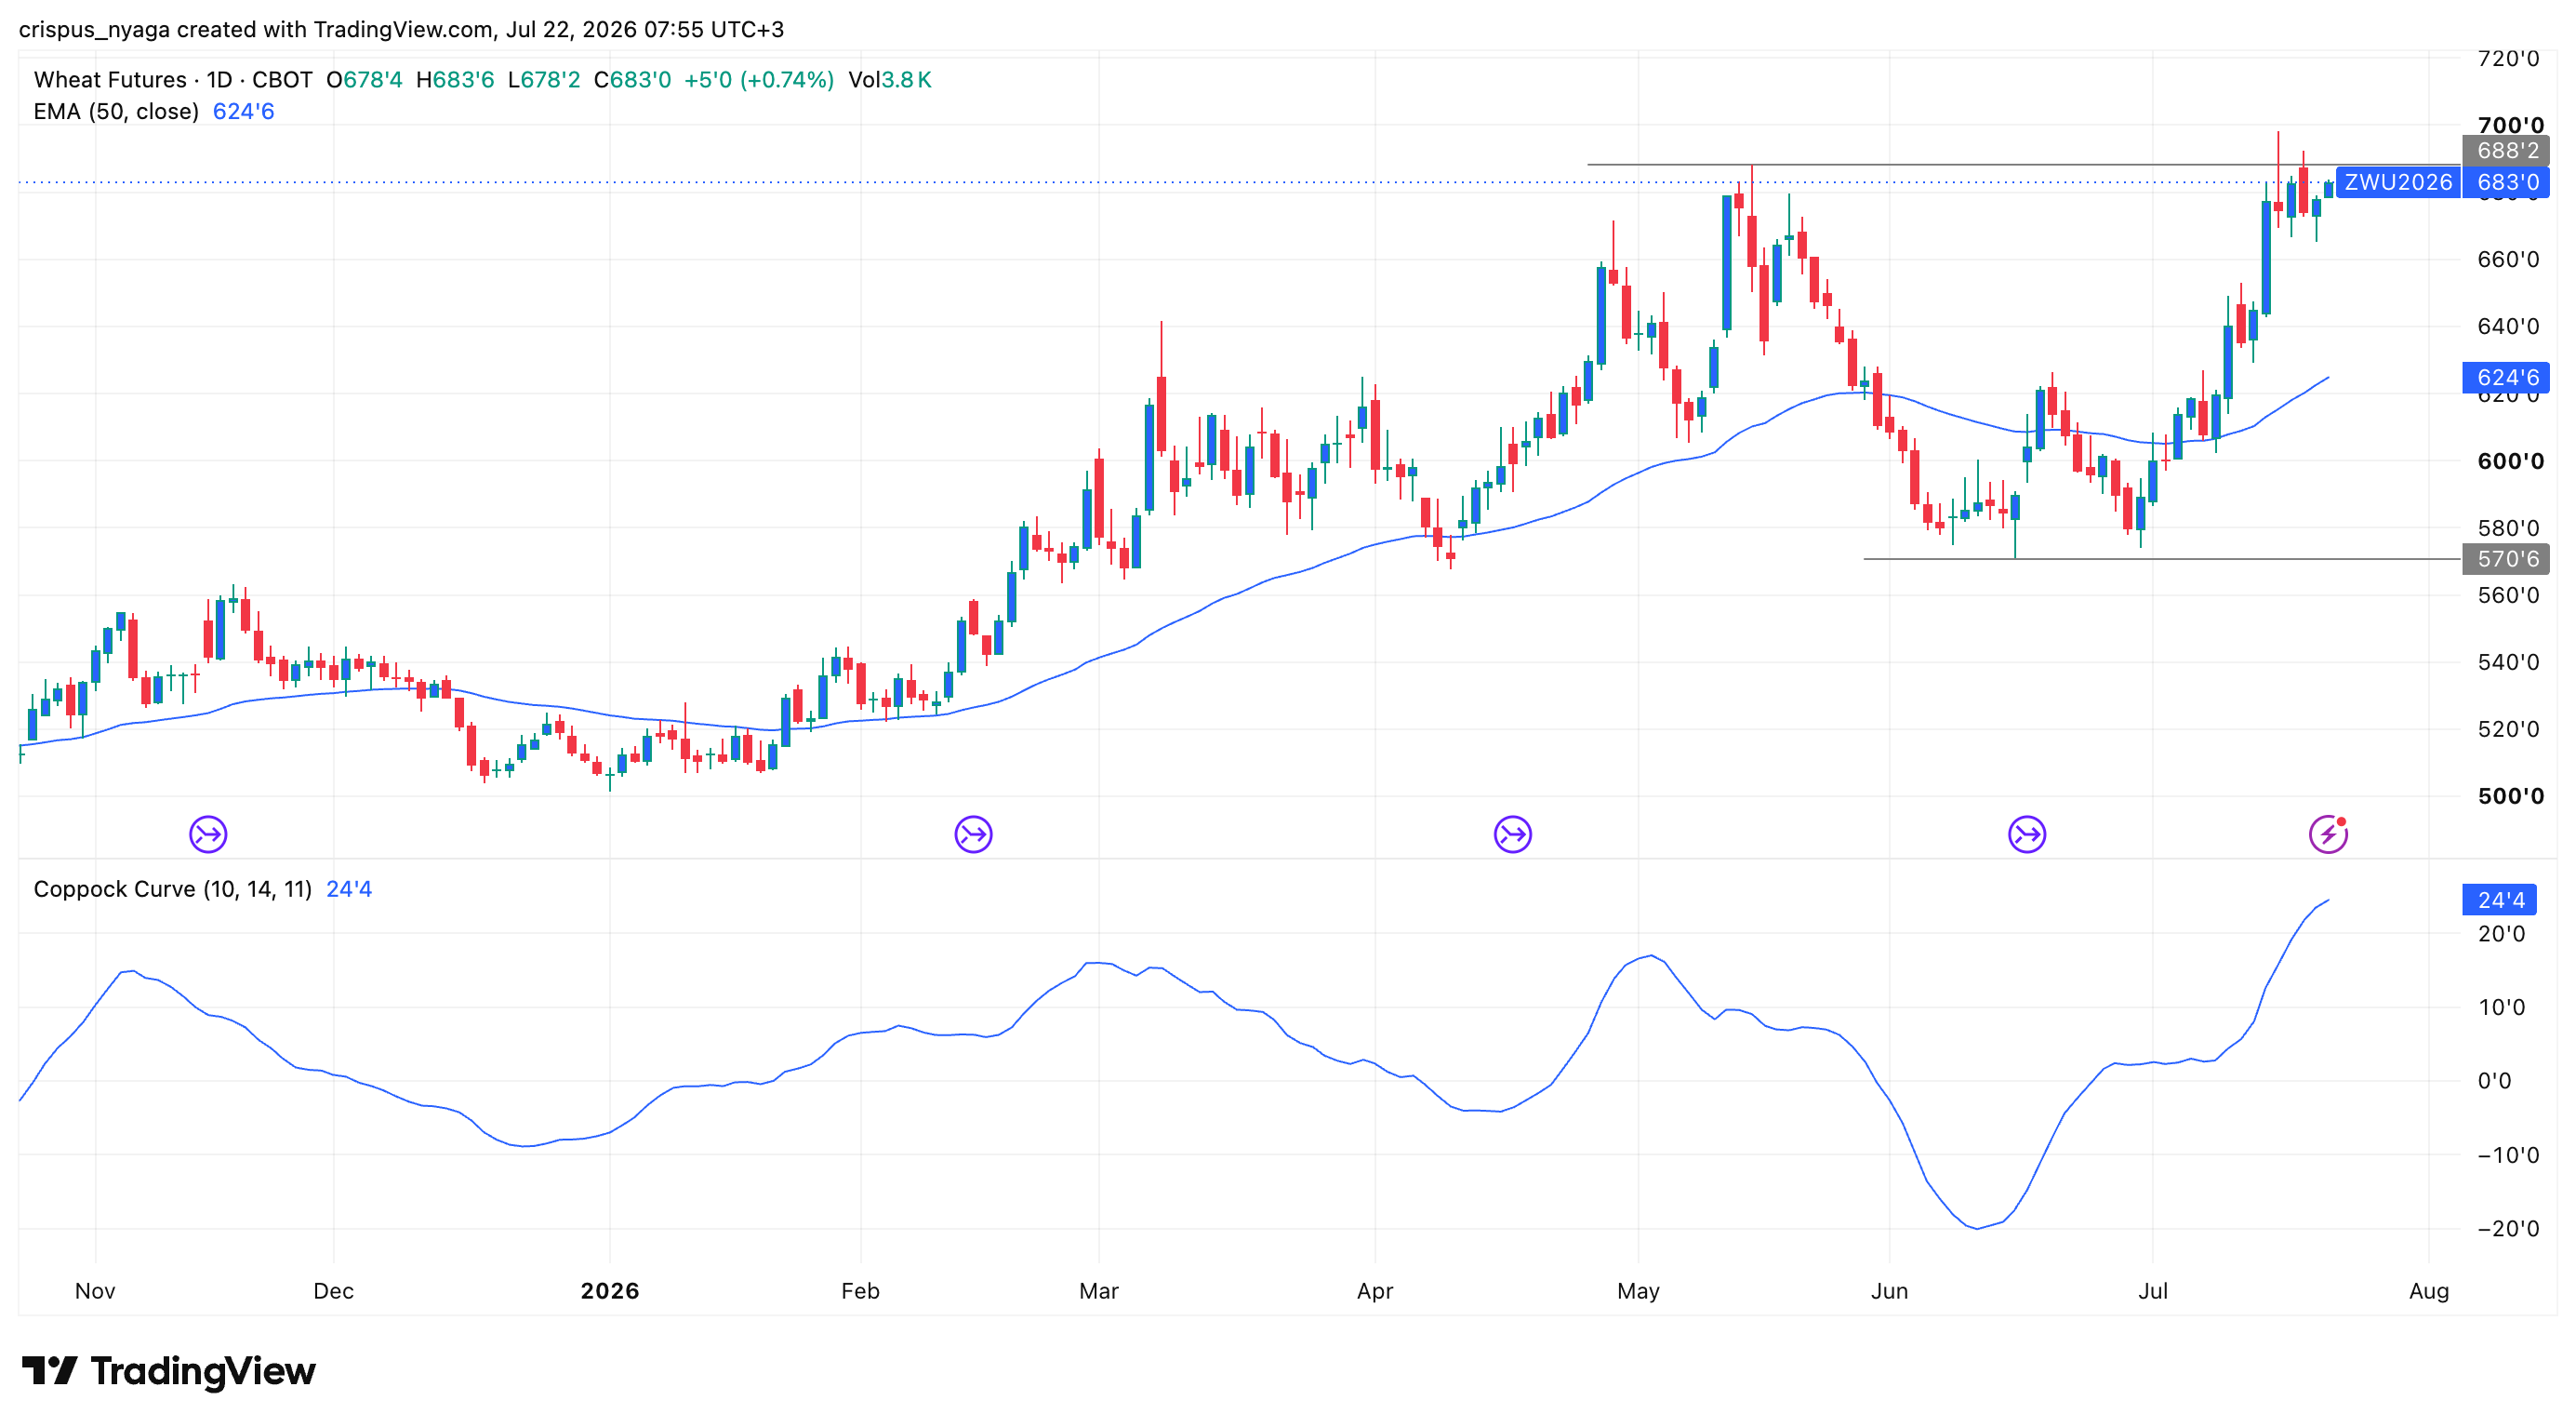2576x1427 pixels.
Task: Click the 624'6 EMA label on price axis
Action: tap(2507, 378)
